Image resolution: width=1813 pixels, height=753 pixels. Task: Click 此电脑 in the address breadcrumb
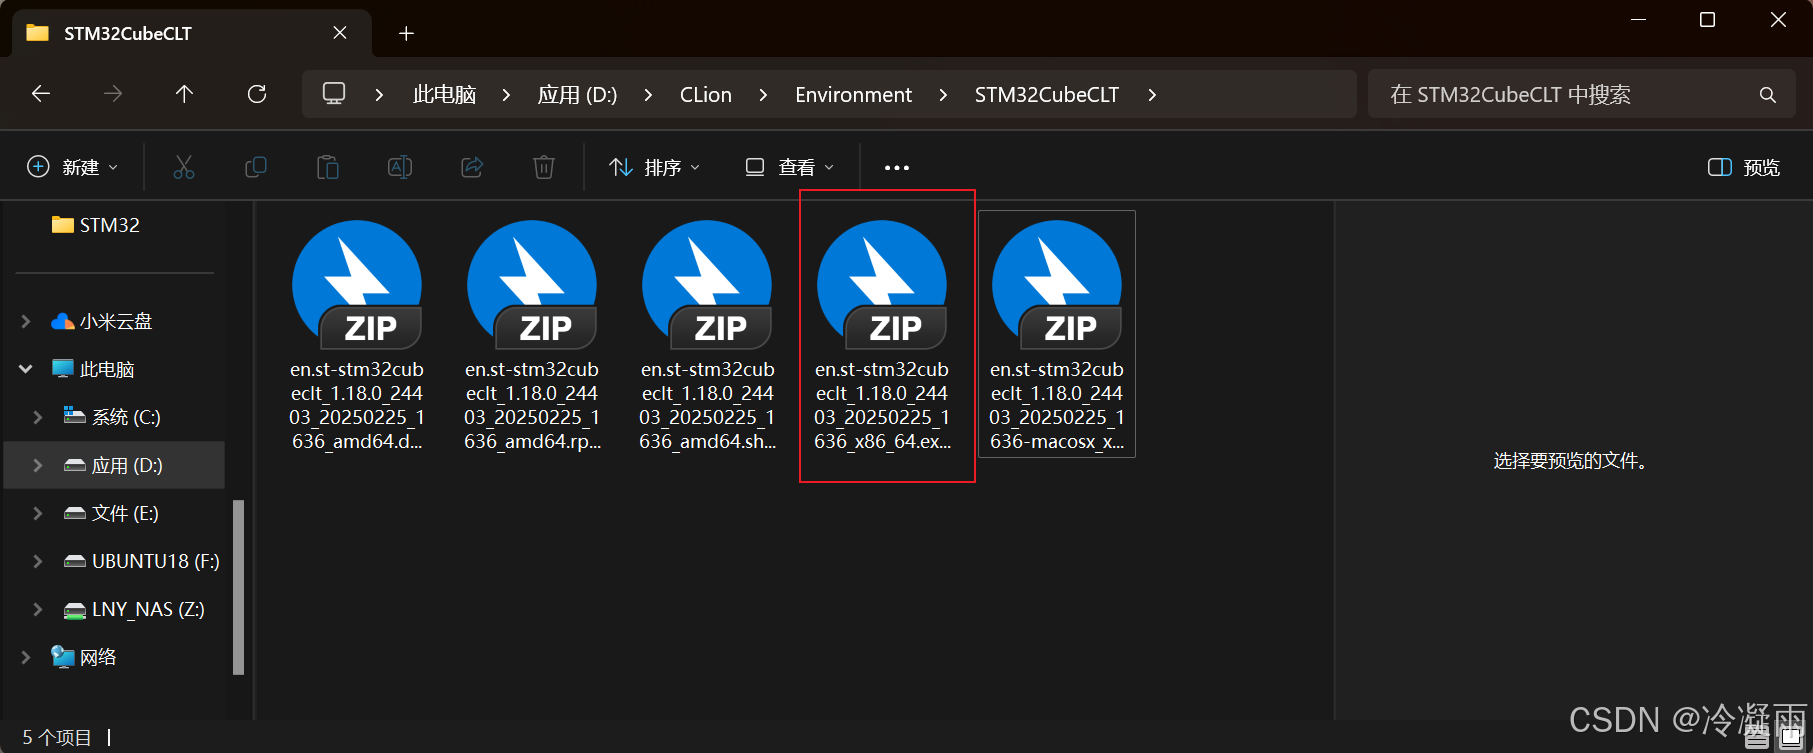pyautogui.click(x=444, y=95)
